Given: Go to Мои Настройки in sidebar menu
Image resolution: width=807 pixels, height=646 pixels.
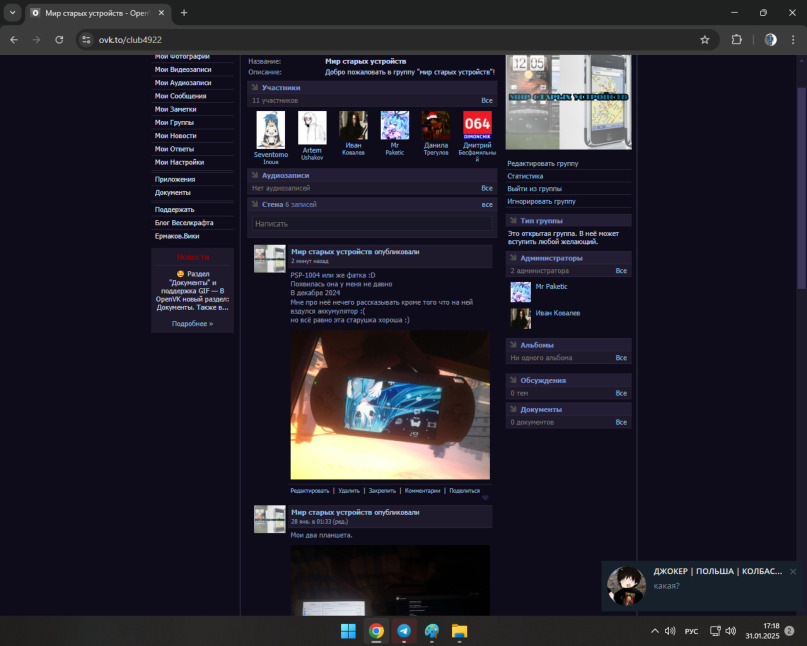Looking at the screenshot, I should click(179, 162).
